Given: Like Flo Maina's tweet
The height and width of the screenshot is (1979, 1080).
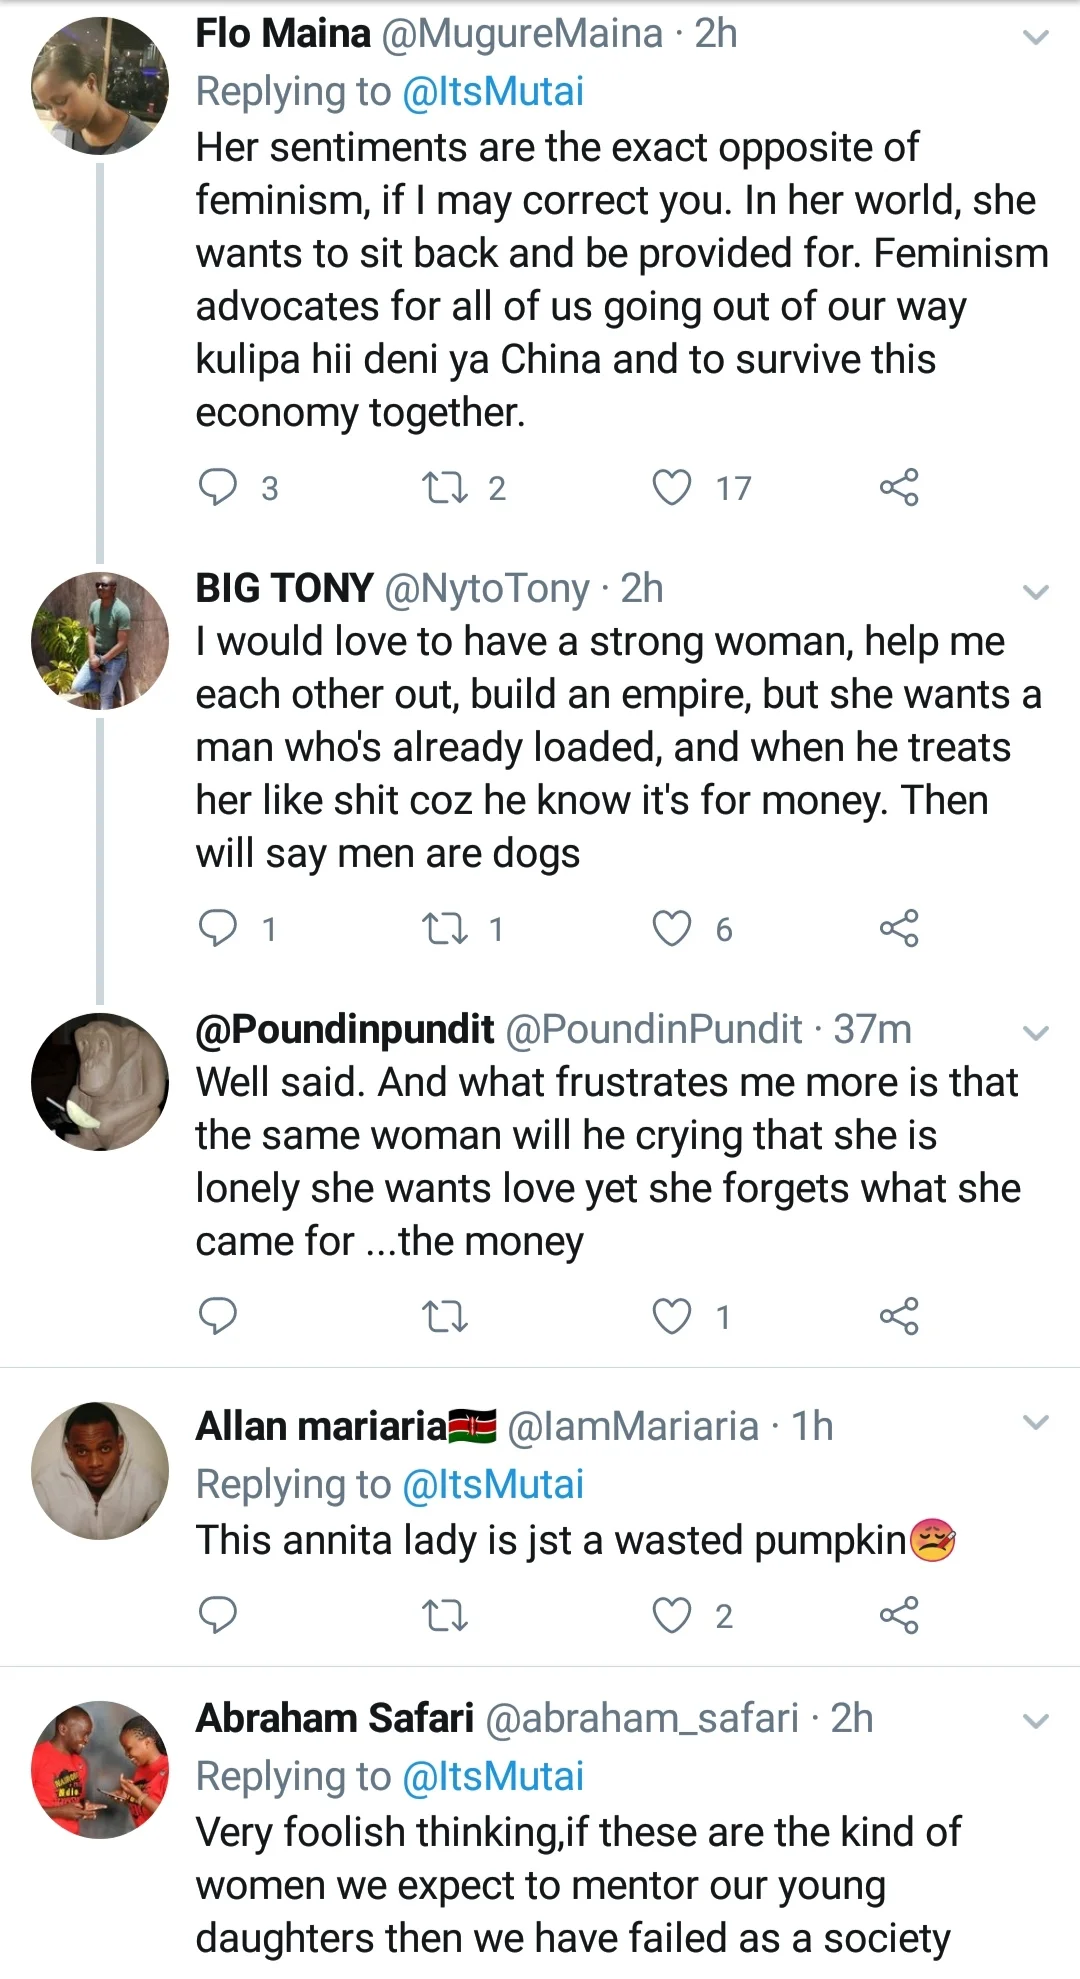Looking at the screenshot, I should (x=671, y=487).
